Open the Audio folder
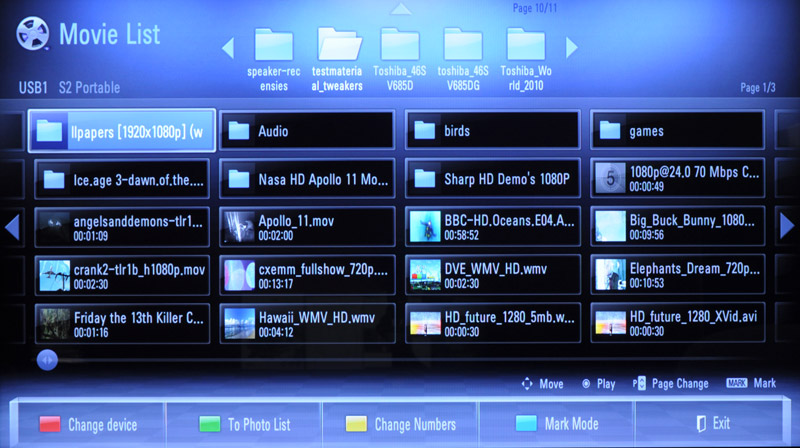This screenshot has width=800, height=448. pos(307,131)
